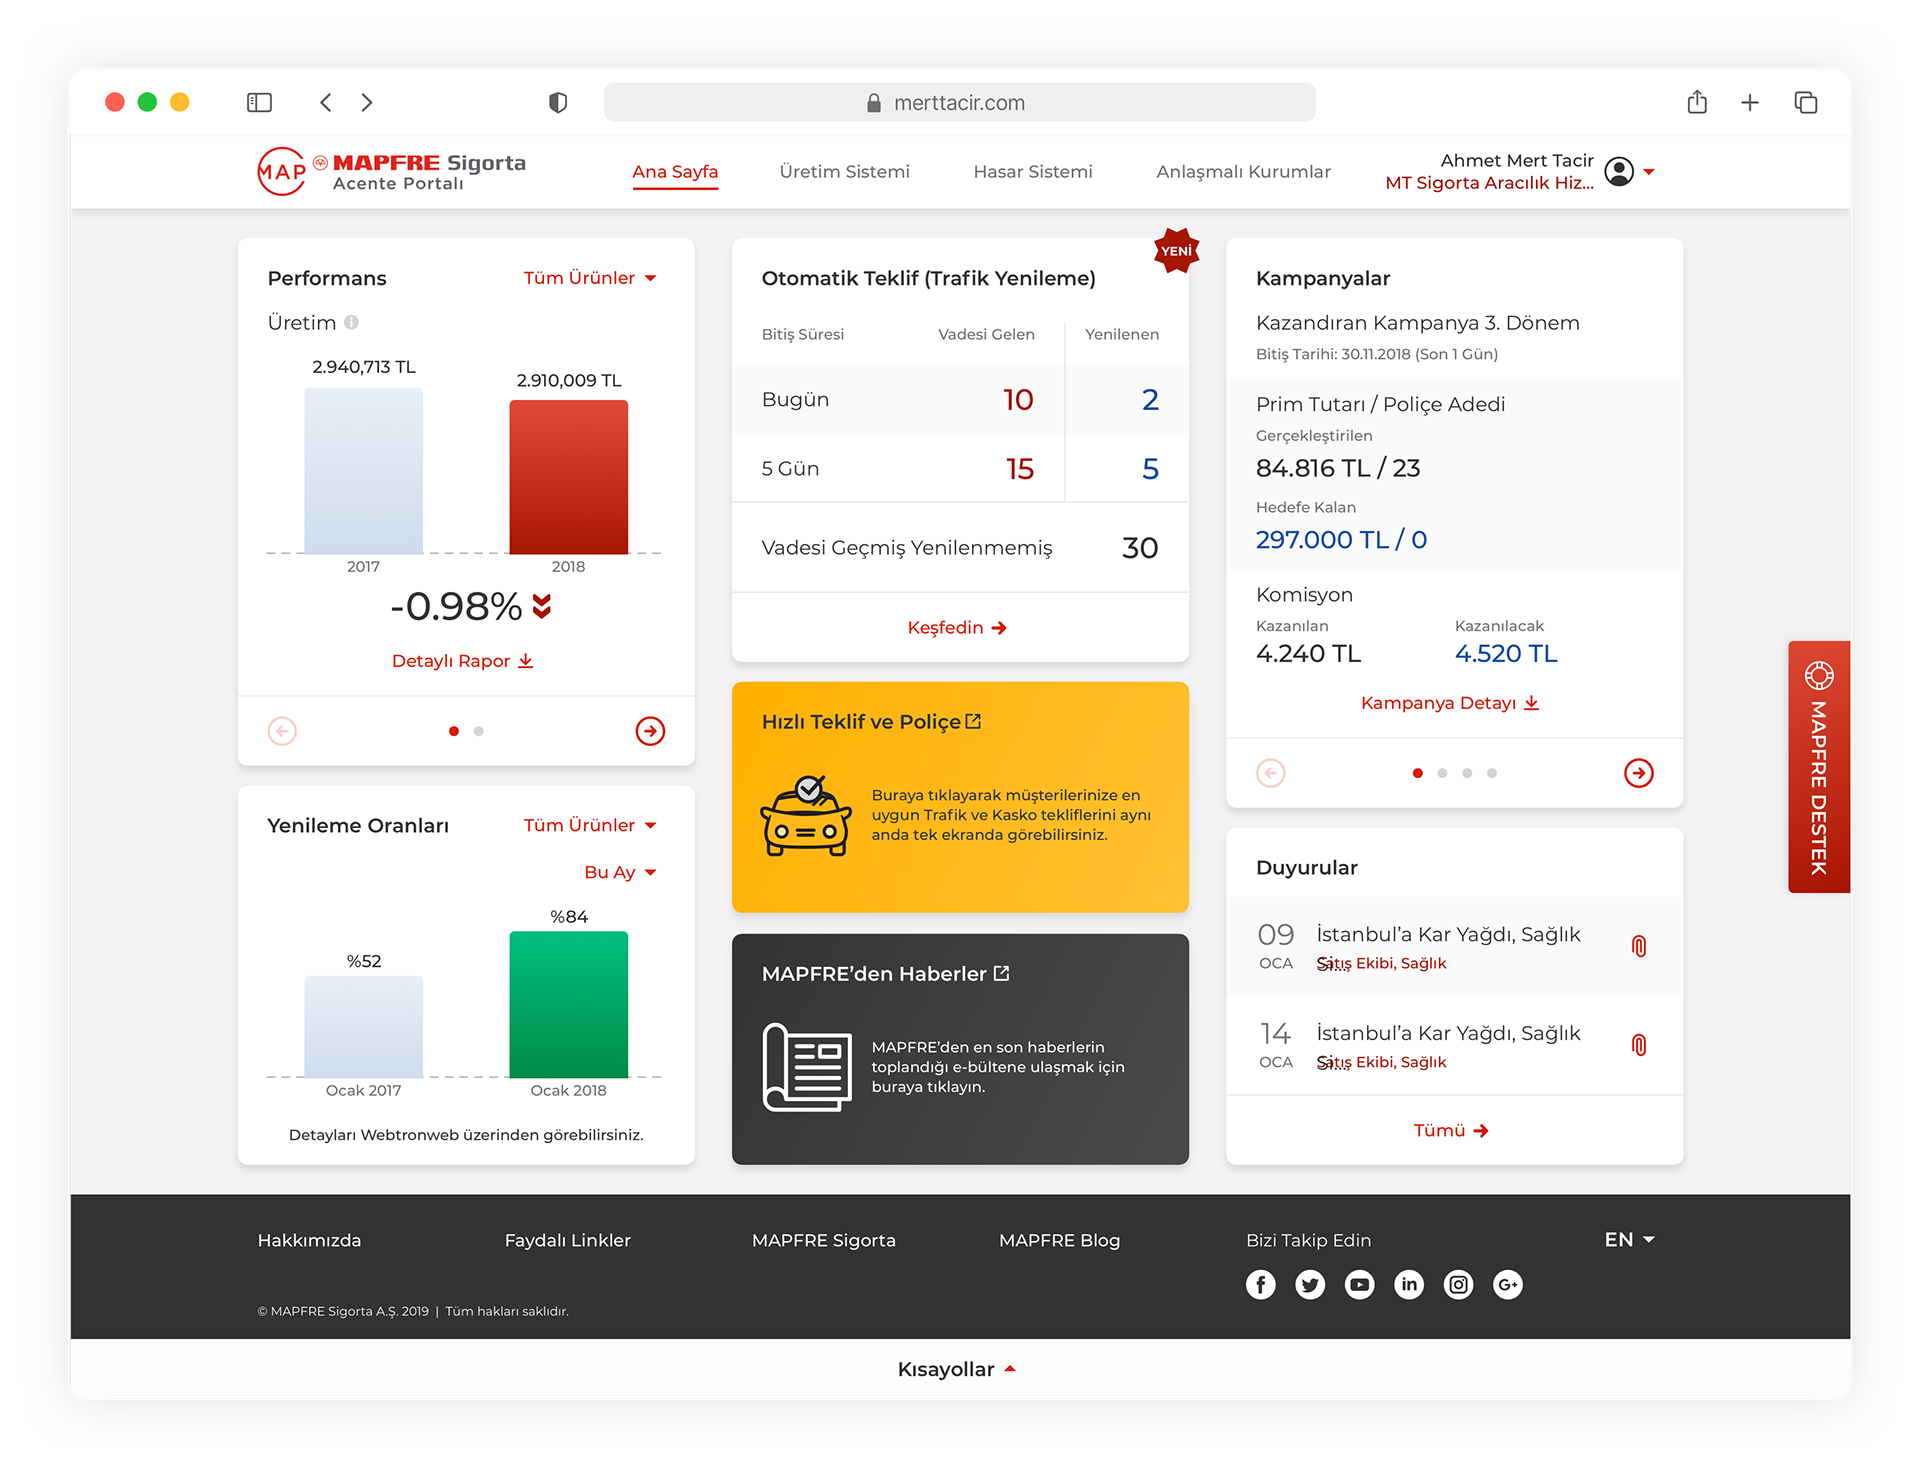
Task: Go to previous Kampanyalar slide arrow
Action: tap(1271, 773)
